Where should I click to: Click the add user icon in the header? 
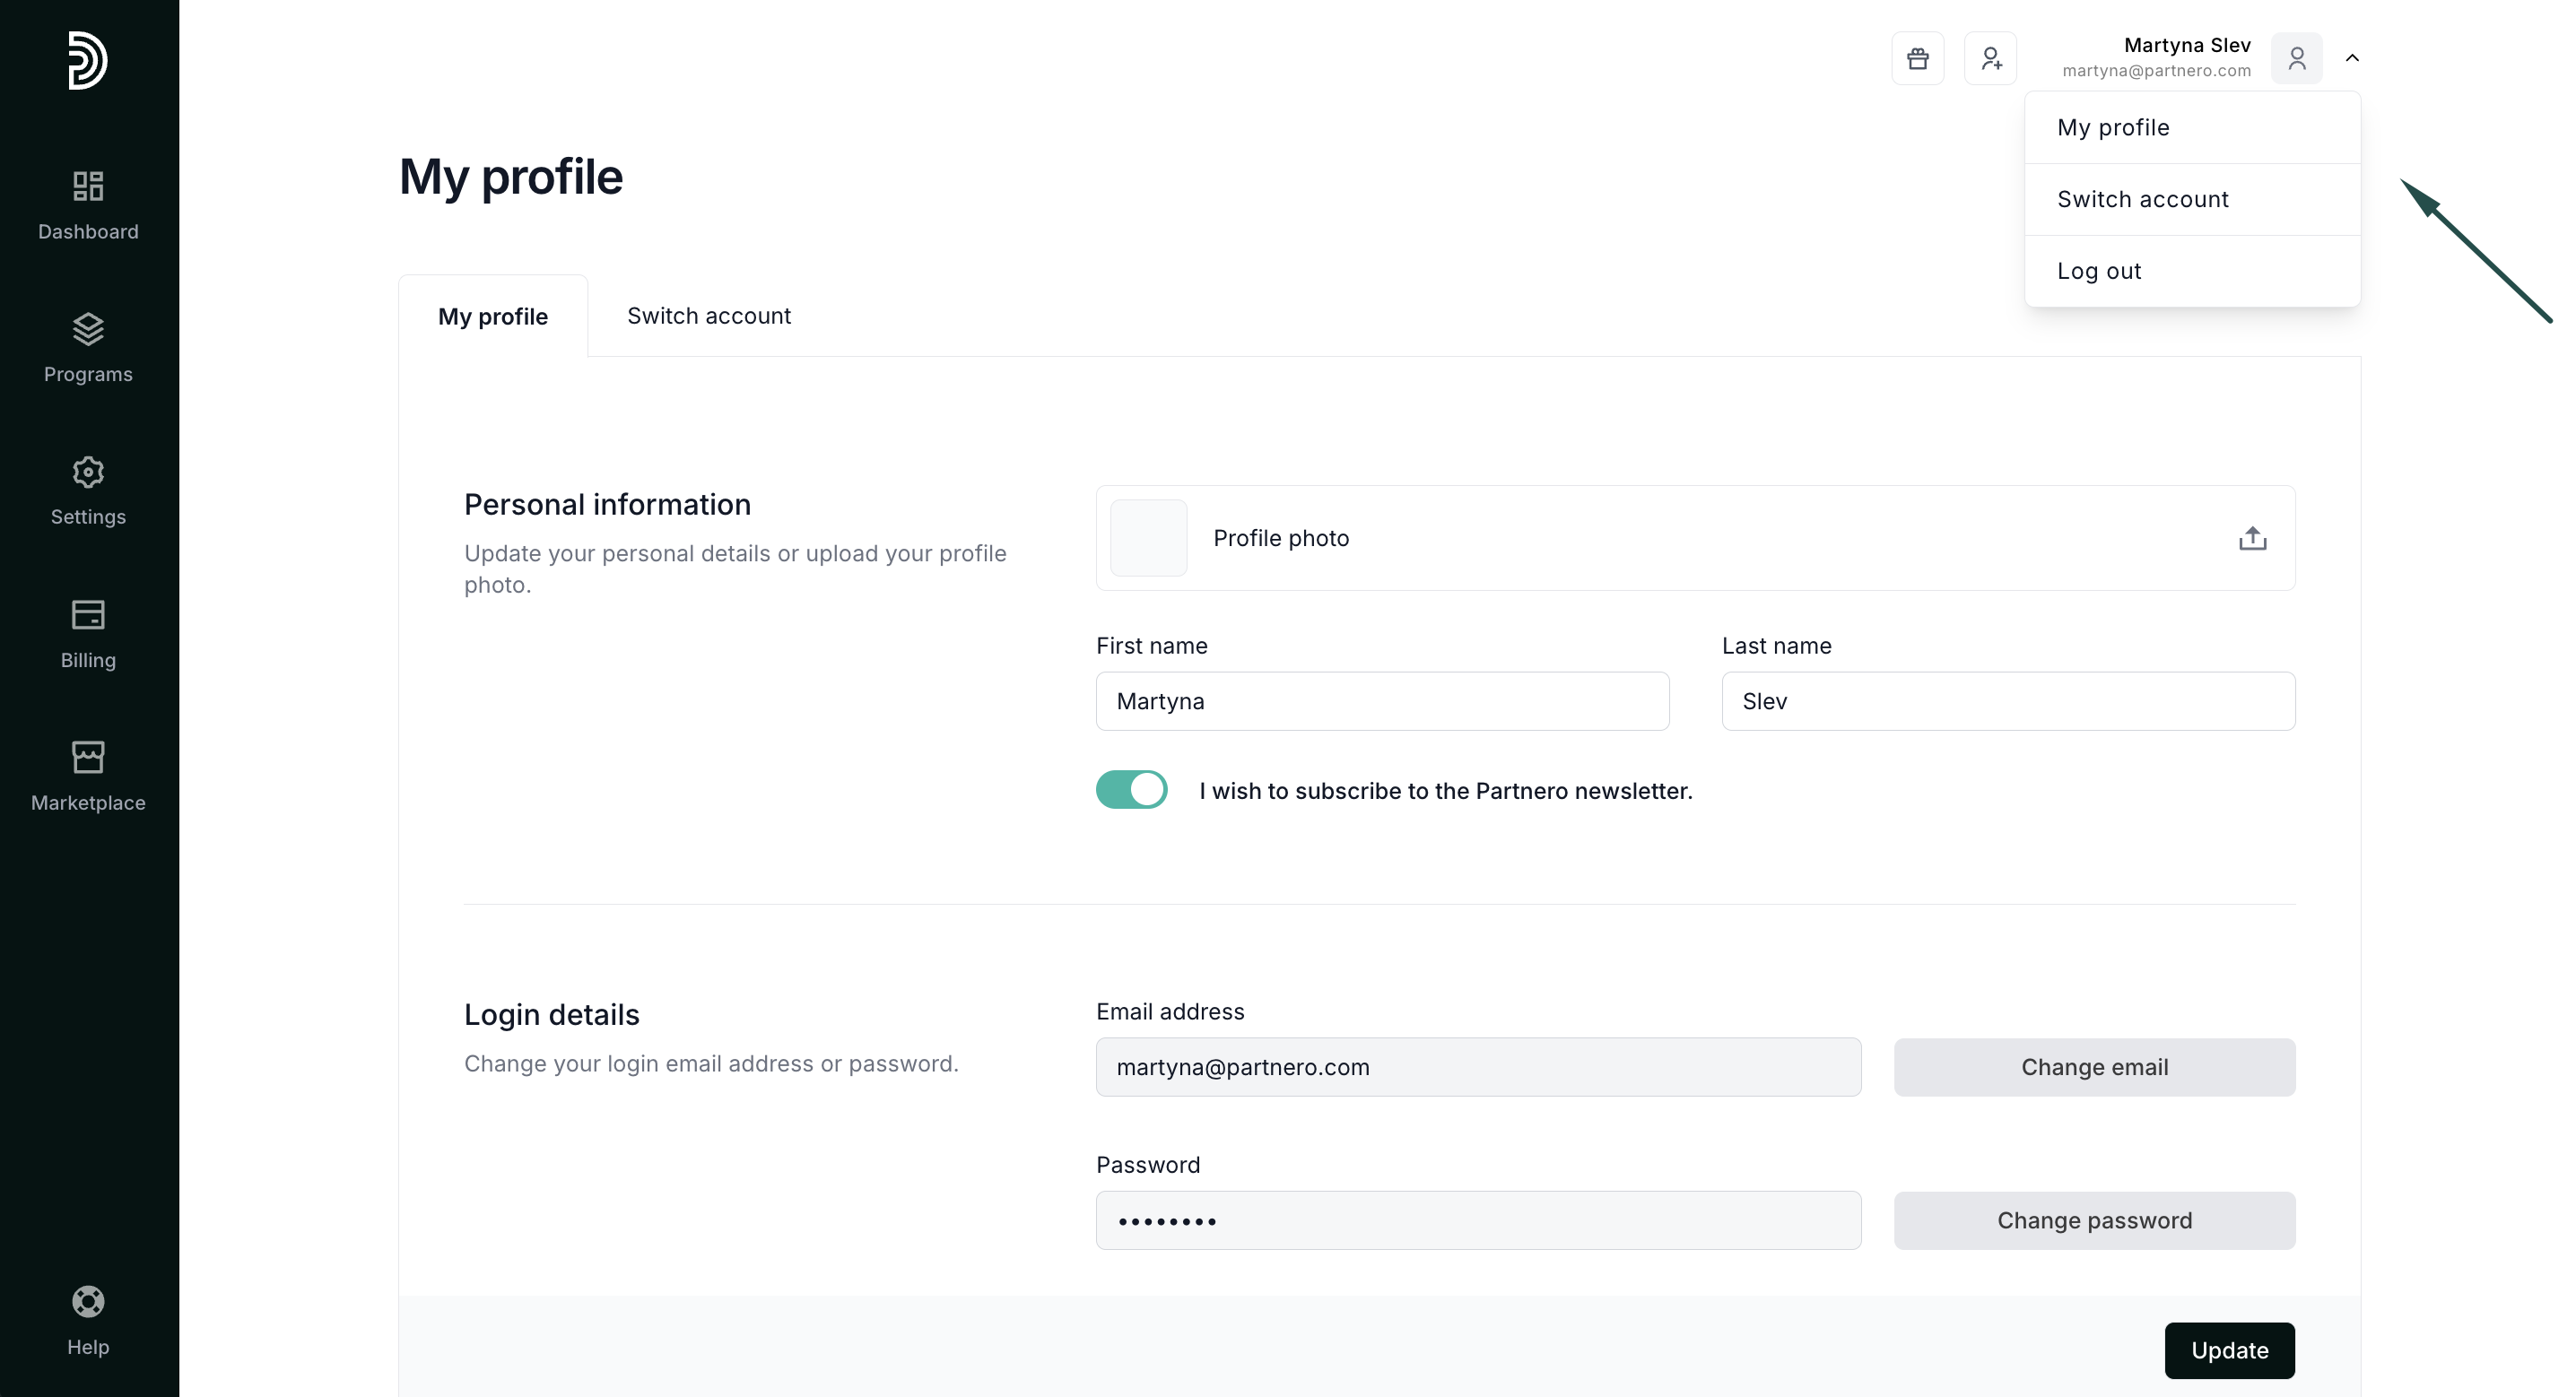click(1990, 58)
